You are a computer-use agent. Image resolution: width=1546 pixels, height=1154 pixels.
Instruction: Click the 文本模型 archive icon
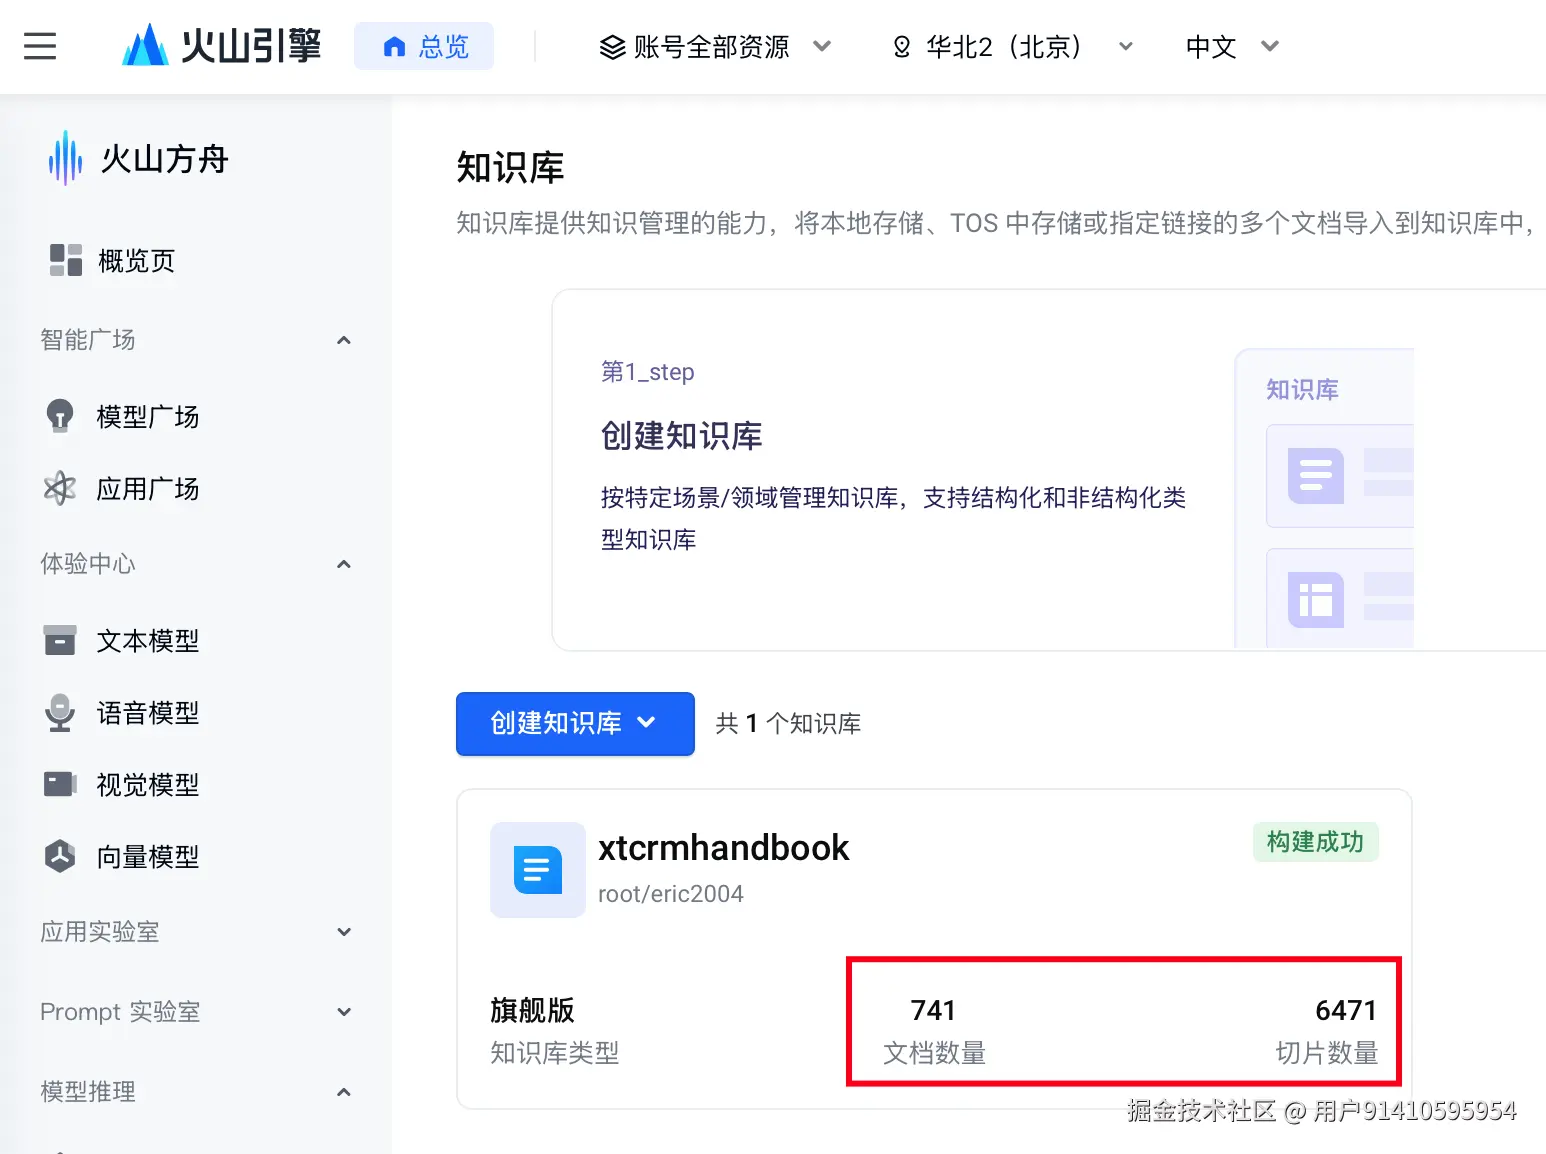(60, 640)
